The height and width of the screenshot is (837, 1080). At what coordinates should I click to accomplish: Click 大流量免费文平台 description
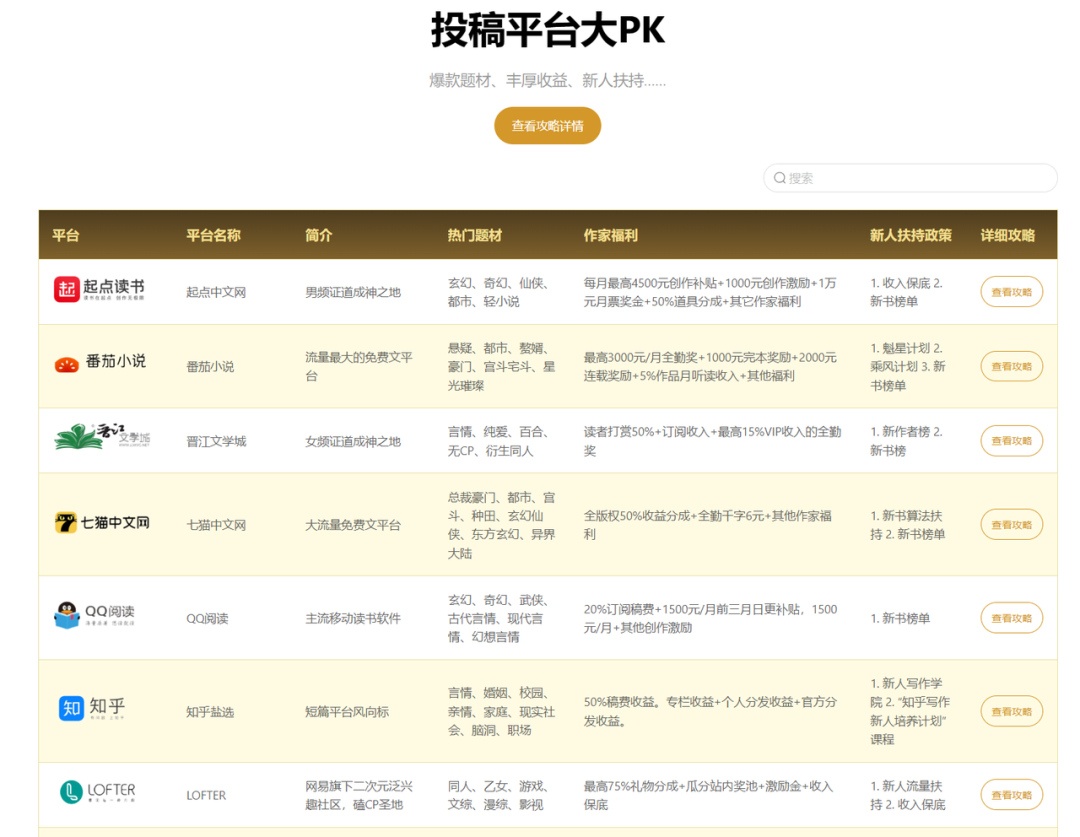pos(353,525)
